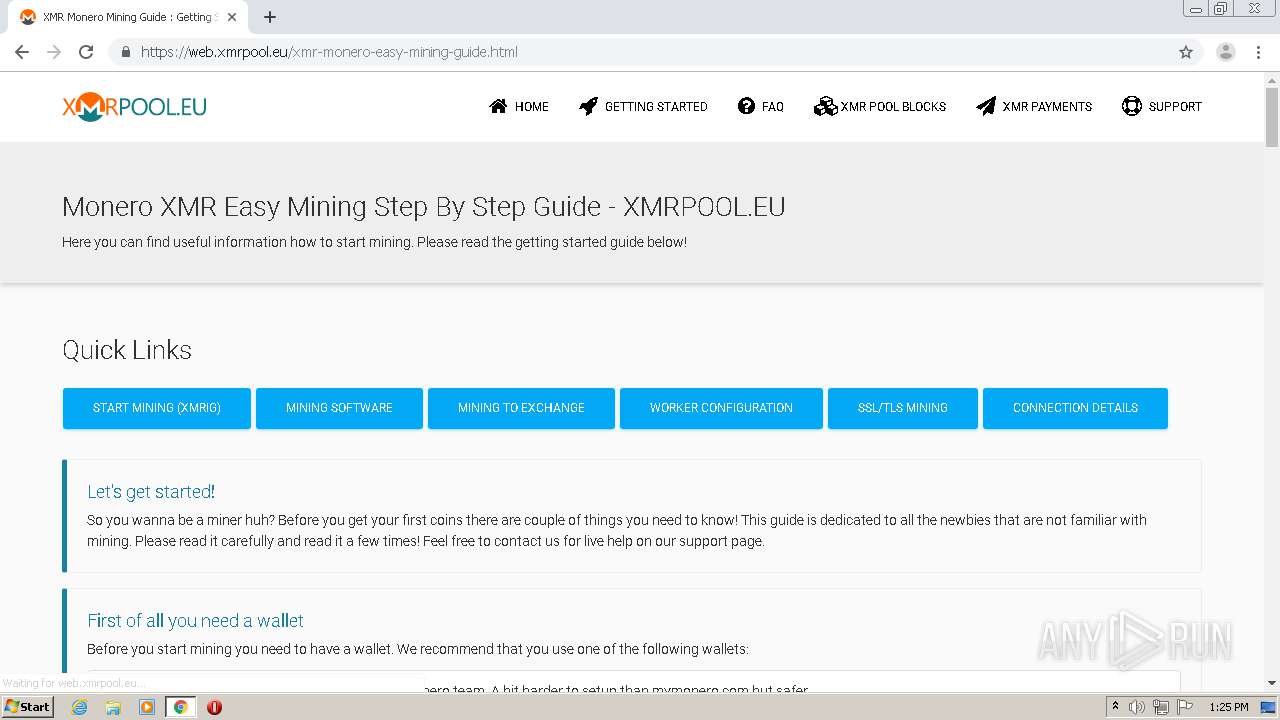Click the XMRPOOL.EU logo

[134, 107]
